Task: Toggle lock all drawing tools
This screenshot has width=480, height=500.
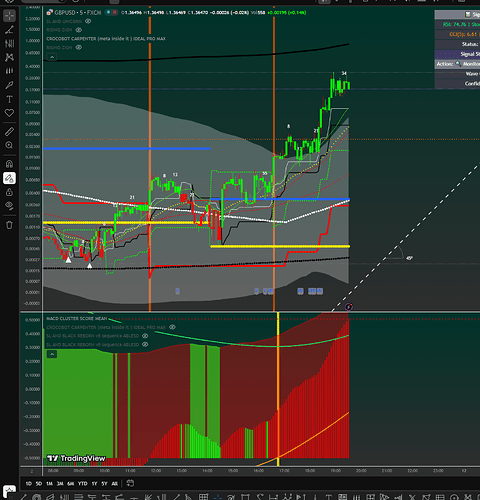Action: click(9, 192)
